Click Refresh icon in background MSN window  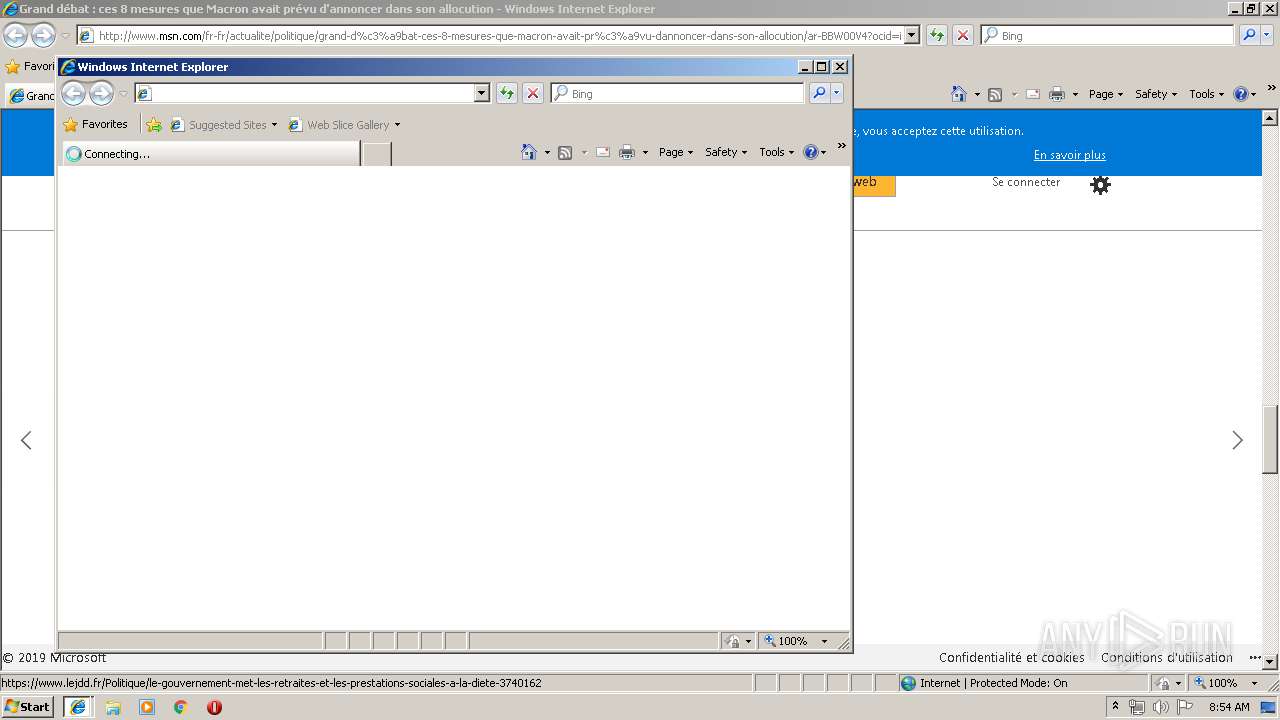[x=937, y=35]
